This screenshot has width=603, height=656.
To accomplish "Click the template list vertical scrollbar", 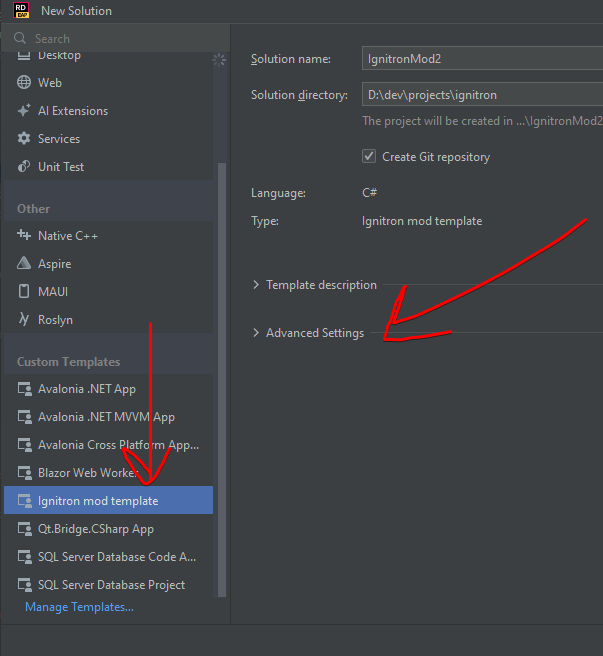I will (x=222, y=379).
